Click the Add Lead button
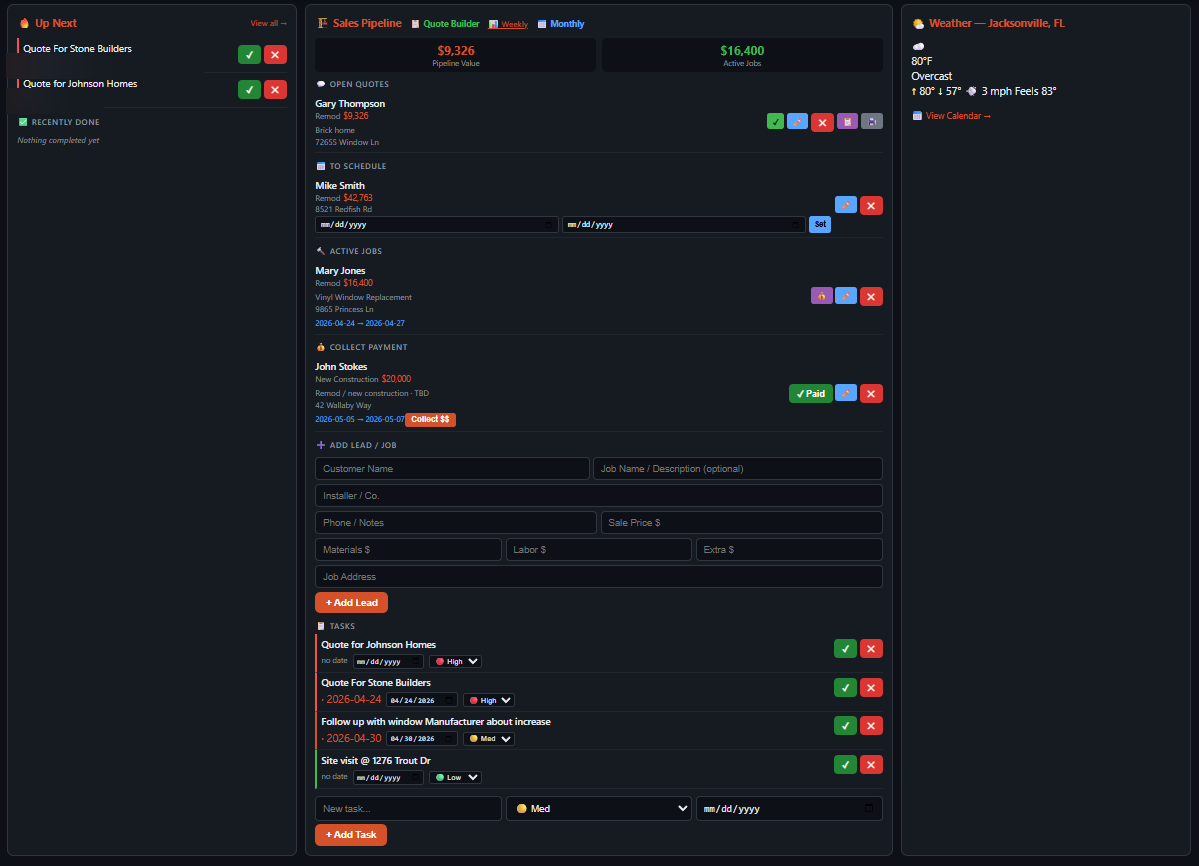 (351, 603)
